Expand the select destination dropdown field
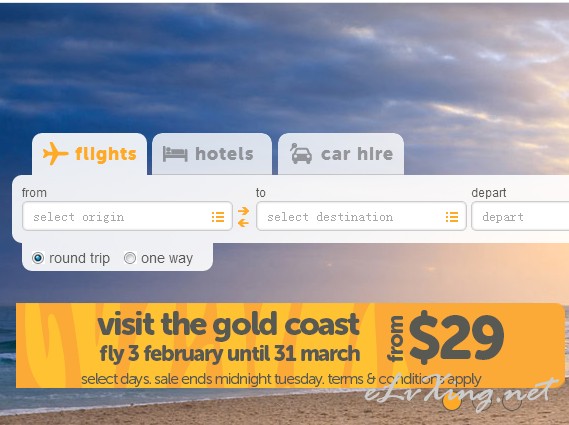This screenshot has width=569, height=425. click(361, 216)
